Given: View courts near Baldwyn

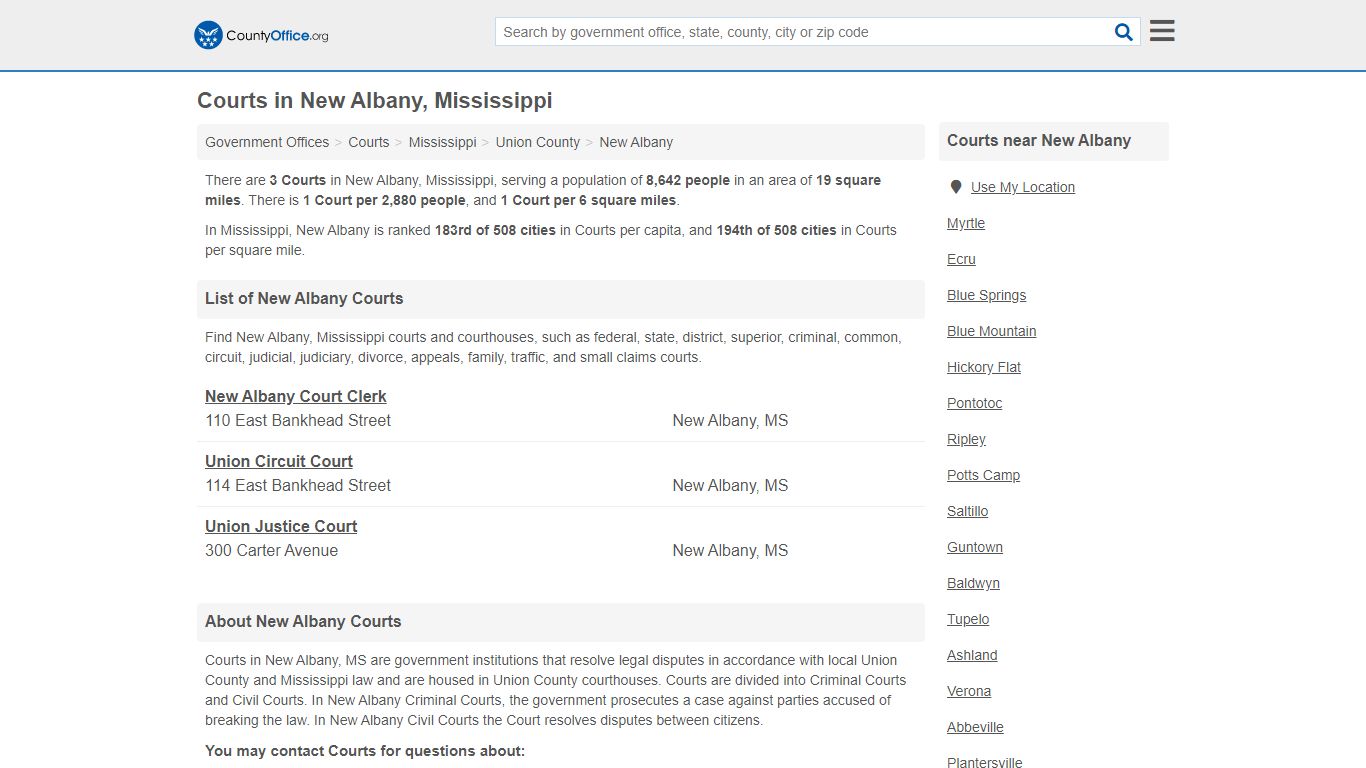Looking at the screenshot, I should (974, 583).
